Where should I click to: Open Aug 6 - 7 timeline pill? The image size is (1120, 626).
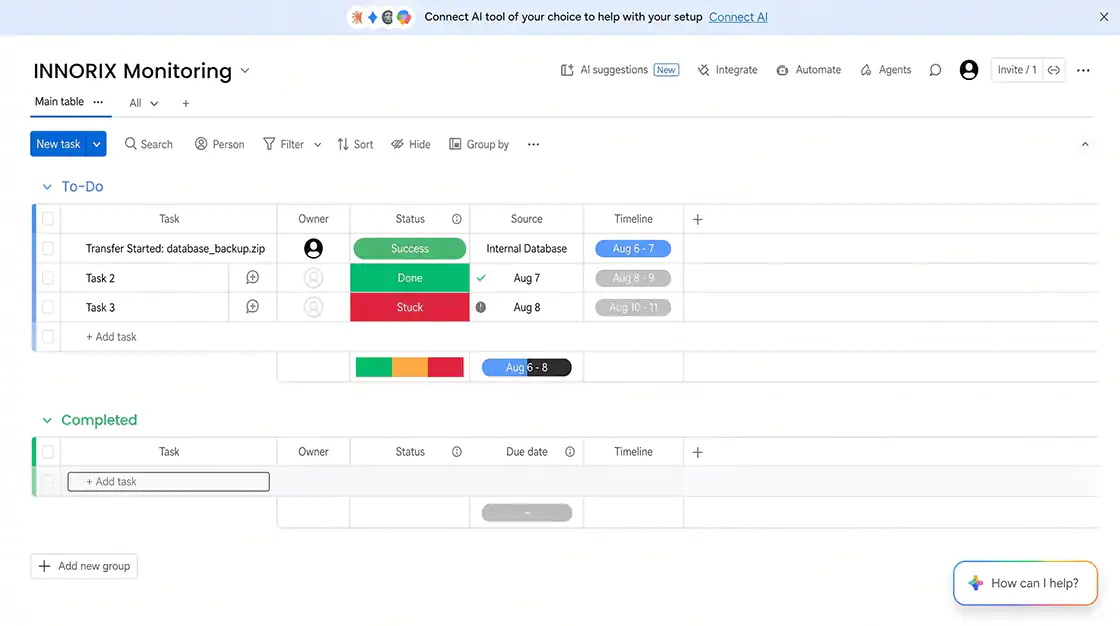point(633,249)
